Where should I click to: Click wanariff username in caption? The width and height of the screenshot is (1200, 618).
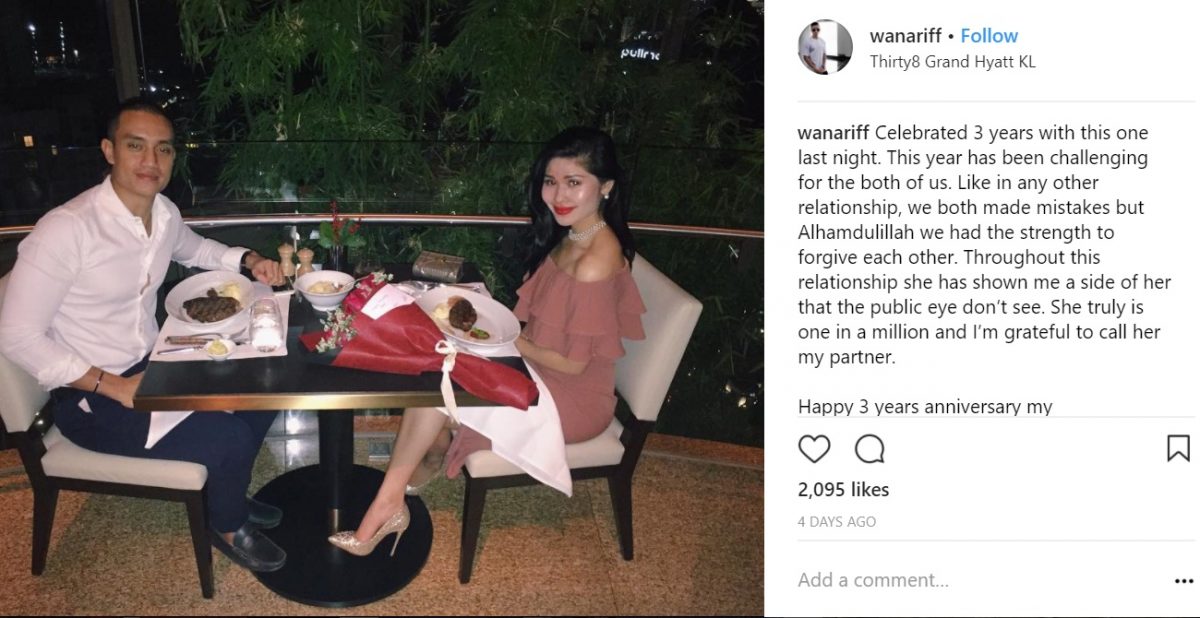834,133
